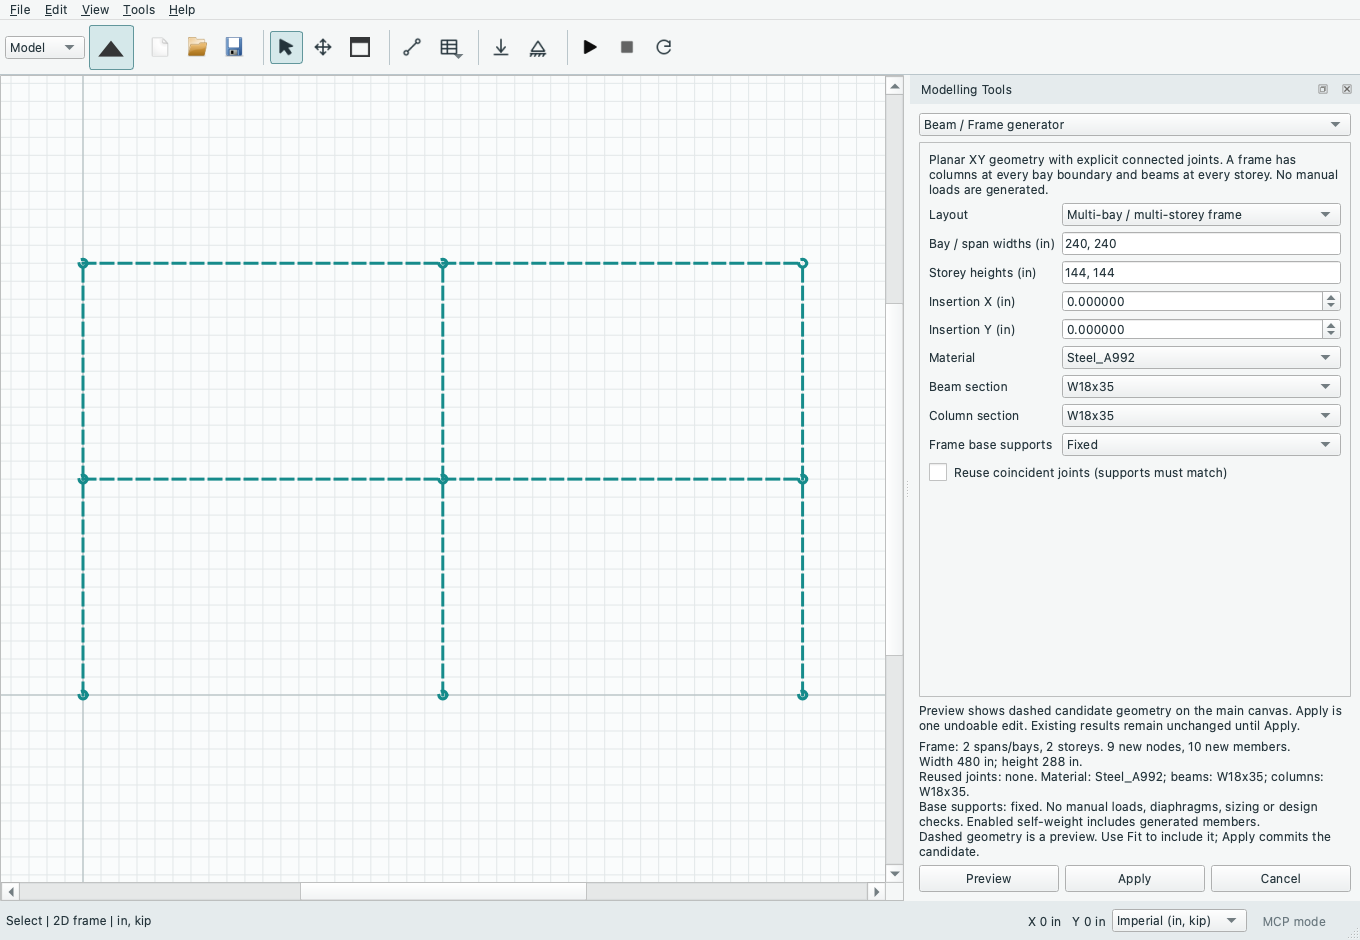Enable Reuse coincident joints checkbox
The image size is (1360, 940).
[938, 473]
